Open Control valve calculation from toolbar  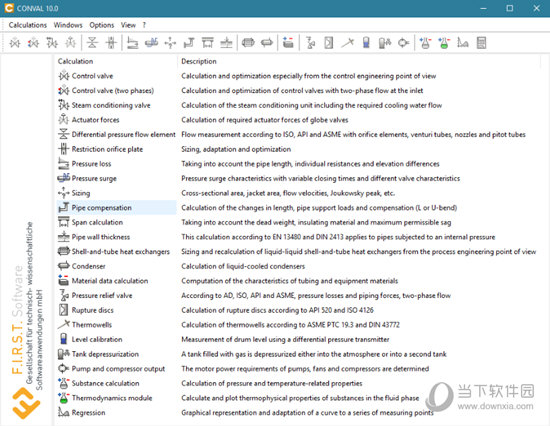pyautogui.click(x=15, y=43)
